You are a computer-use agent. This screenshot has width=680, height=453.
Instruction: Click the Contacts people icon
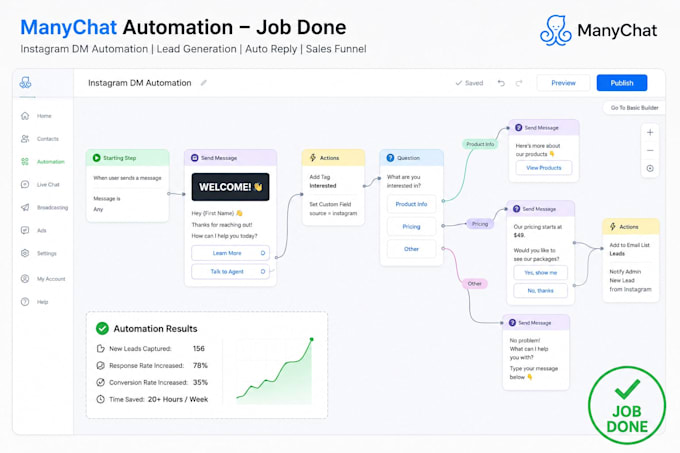point(25,139)
